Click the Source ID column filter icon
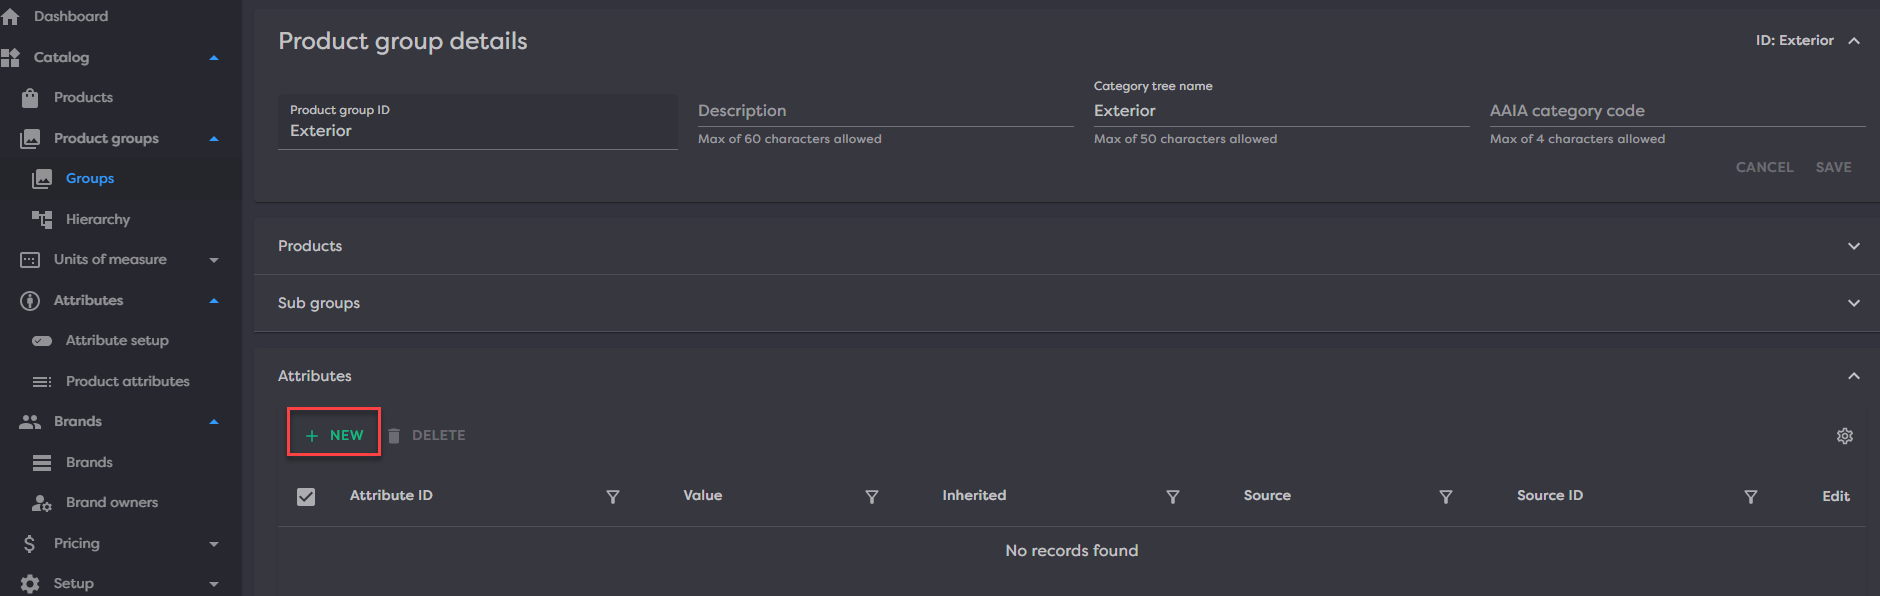 [1751, 497]
